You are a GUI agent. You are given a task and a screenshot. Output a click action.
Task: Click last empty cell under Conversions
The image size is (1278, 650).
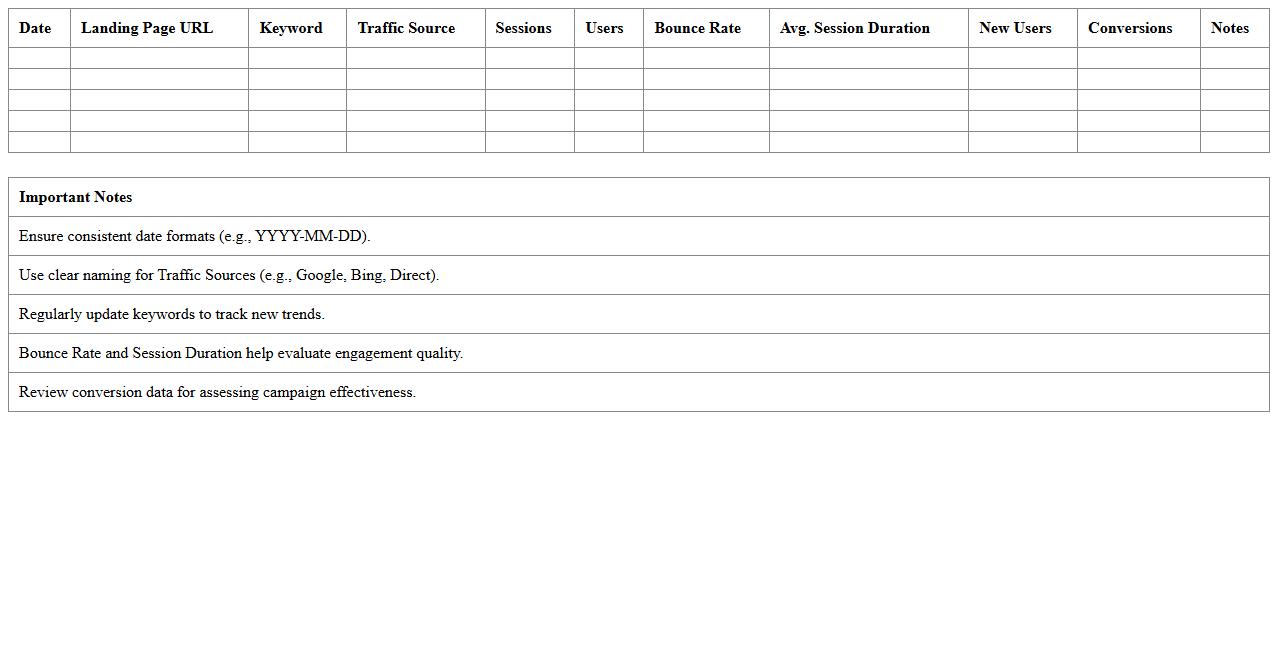click(x=1138, y=142)
